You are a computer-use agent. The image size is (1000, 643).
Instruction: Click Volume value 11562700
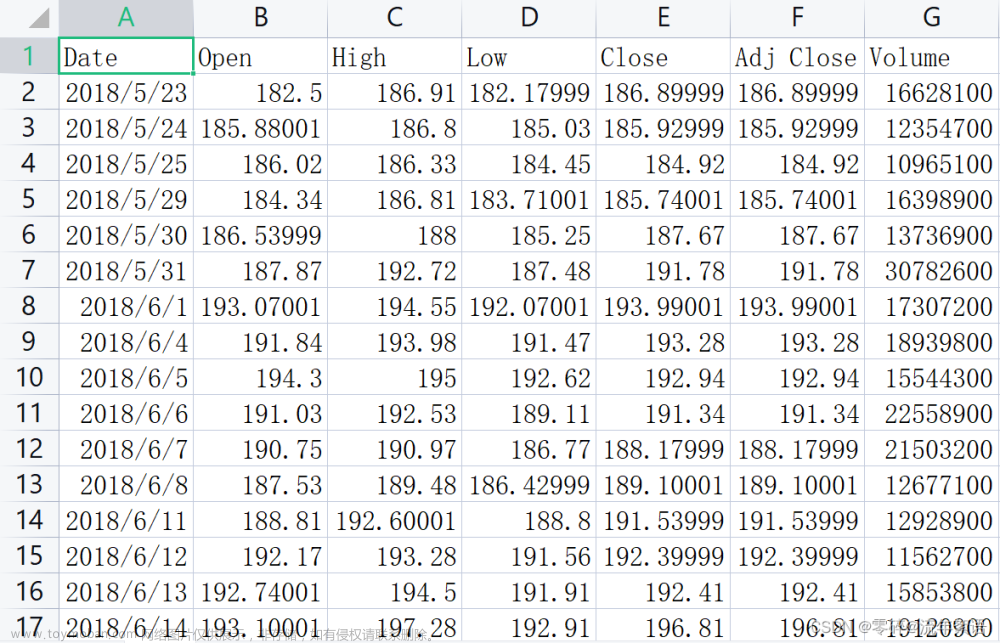pos(932,556)
